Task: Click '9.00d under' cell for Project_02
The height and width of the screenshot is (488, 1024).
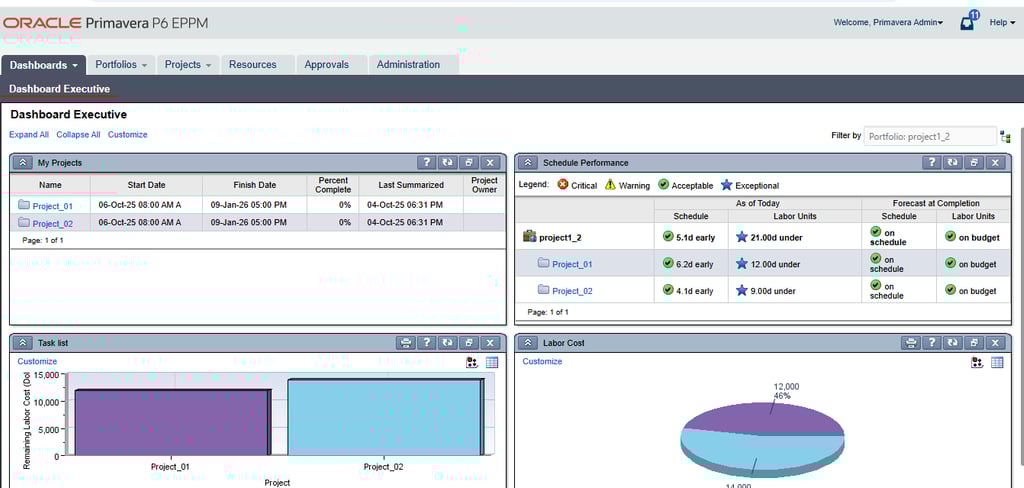Action: click(x=795, y=291)
